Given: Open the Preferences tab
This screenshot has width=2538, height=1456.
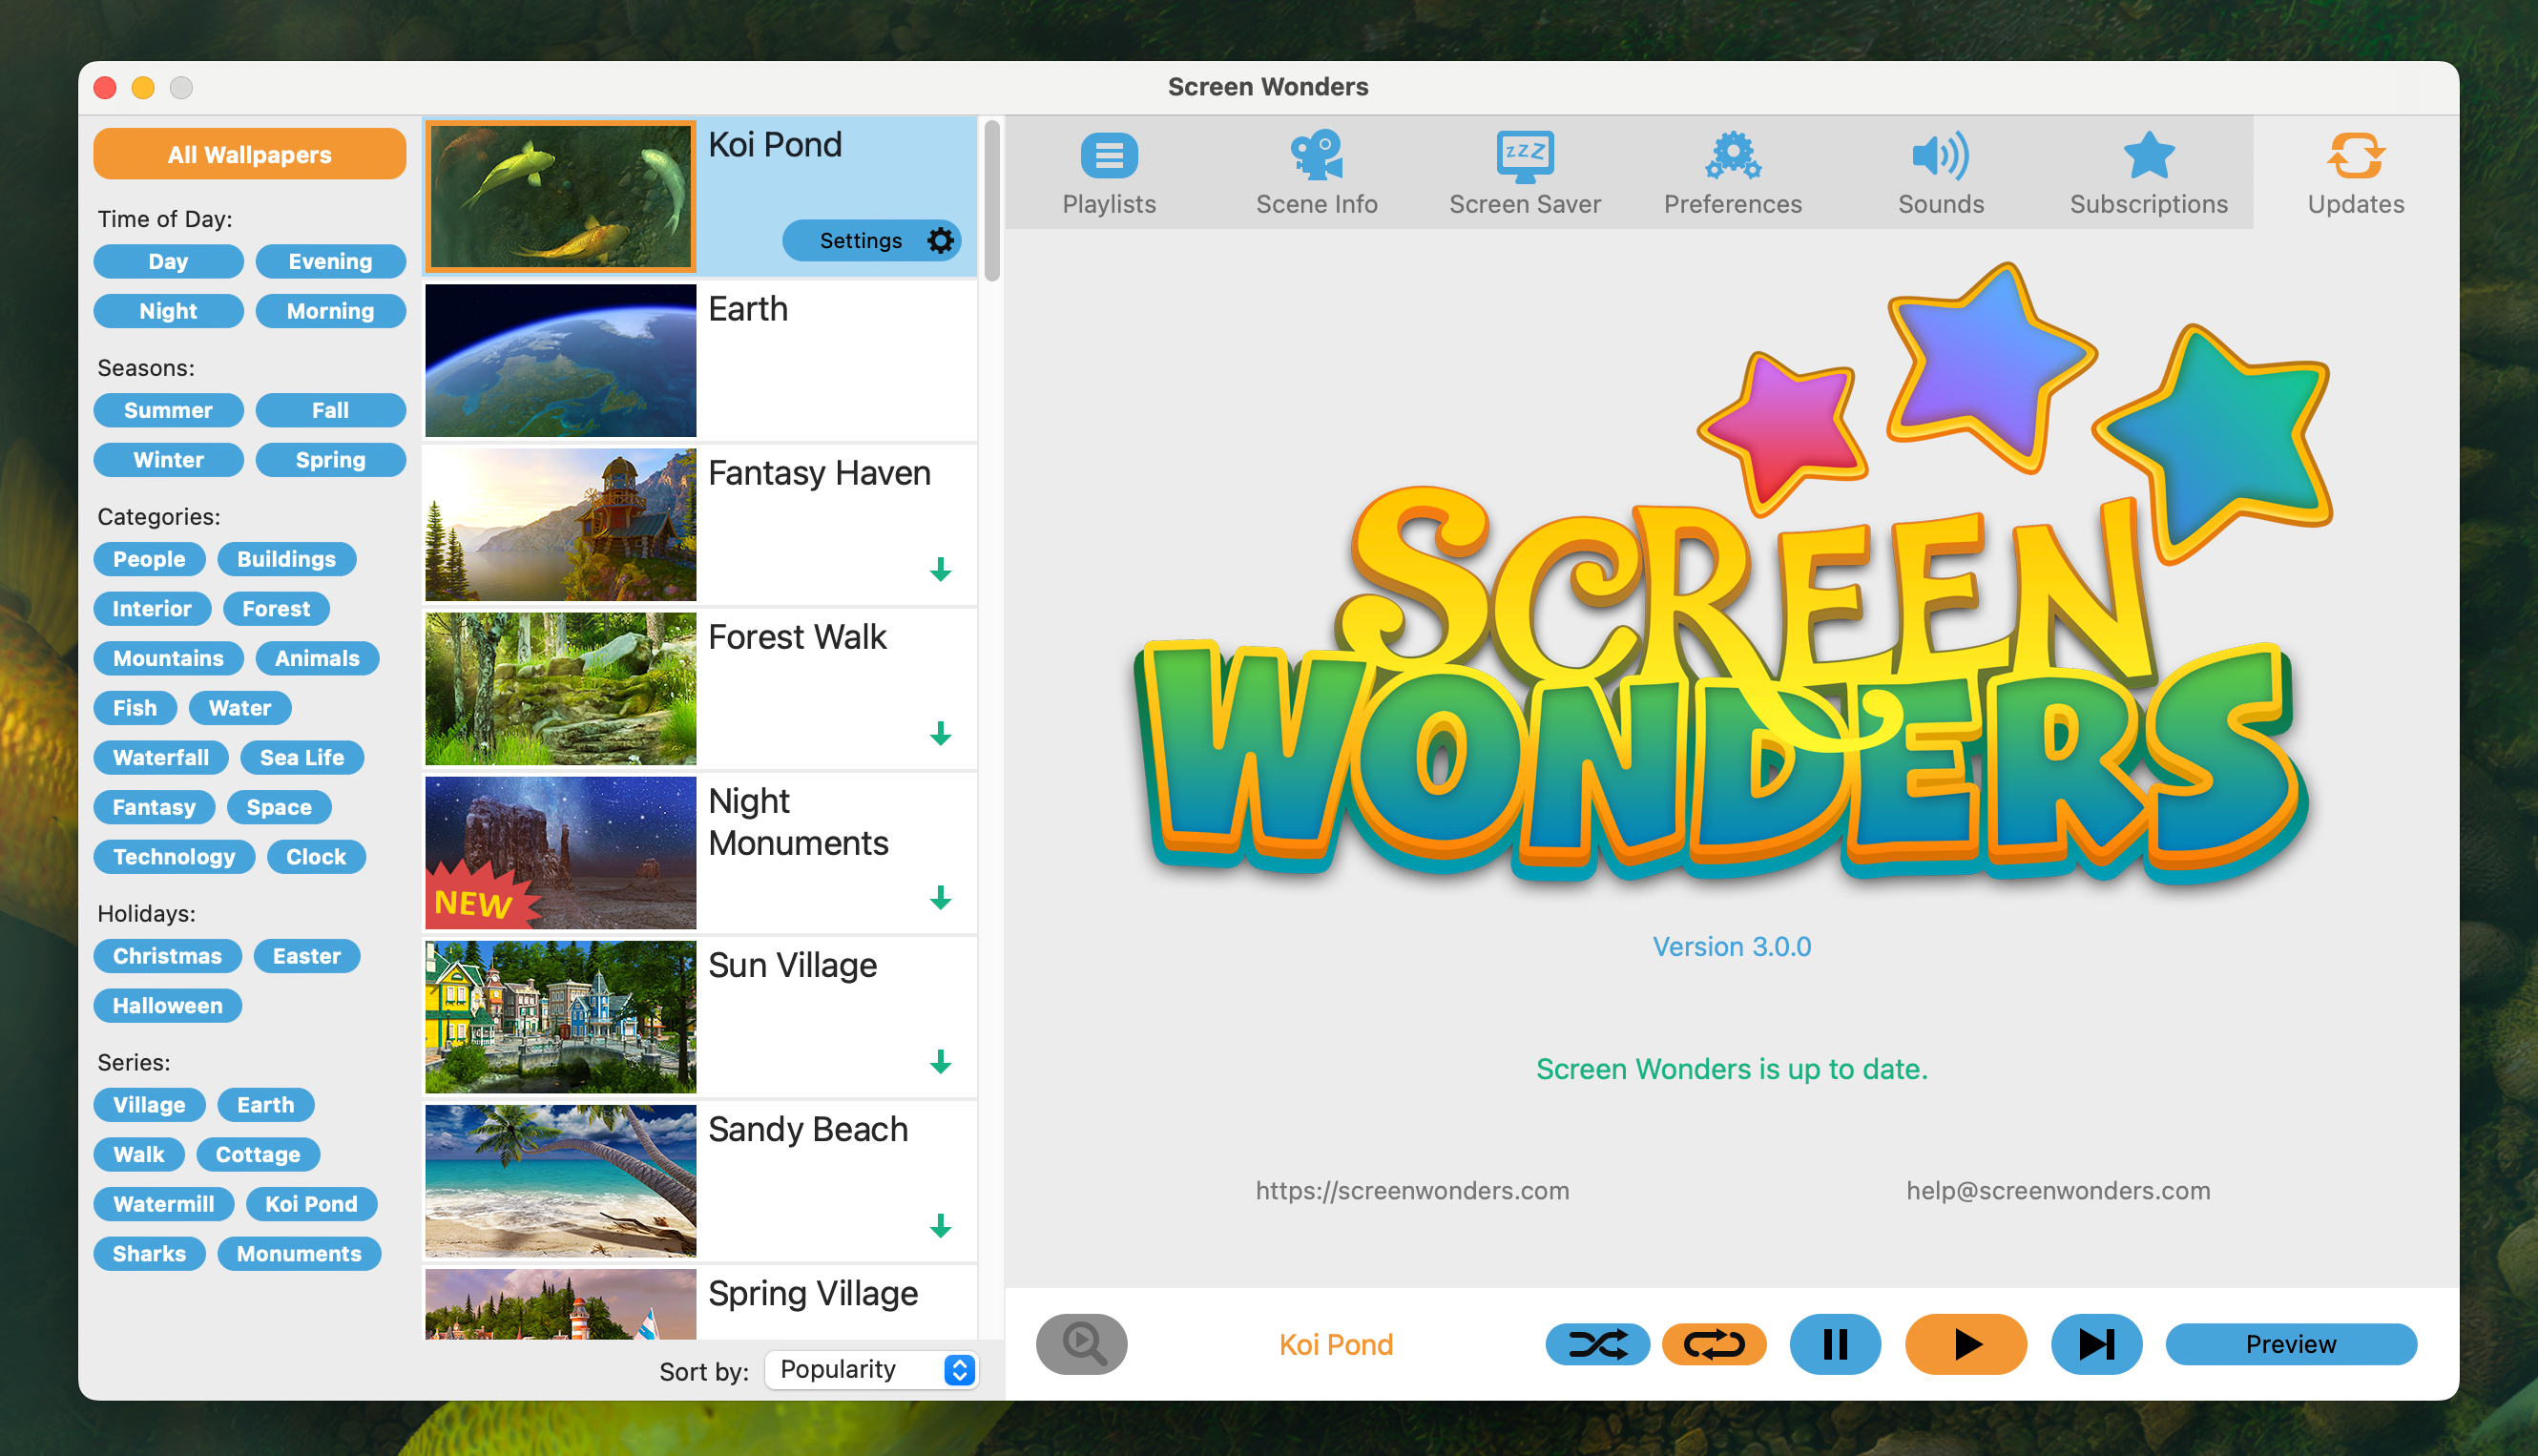Looking at the screenshot, I should 1733,174.
